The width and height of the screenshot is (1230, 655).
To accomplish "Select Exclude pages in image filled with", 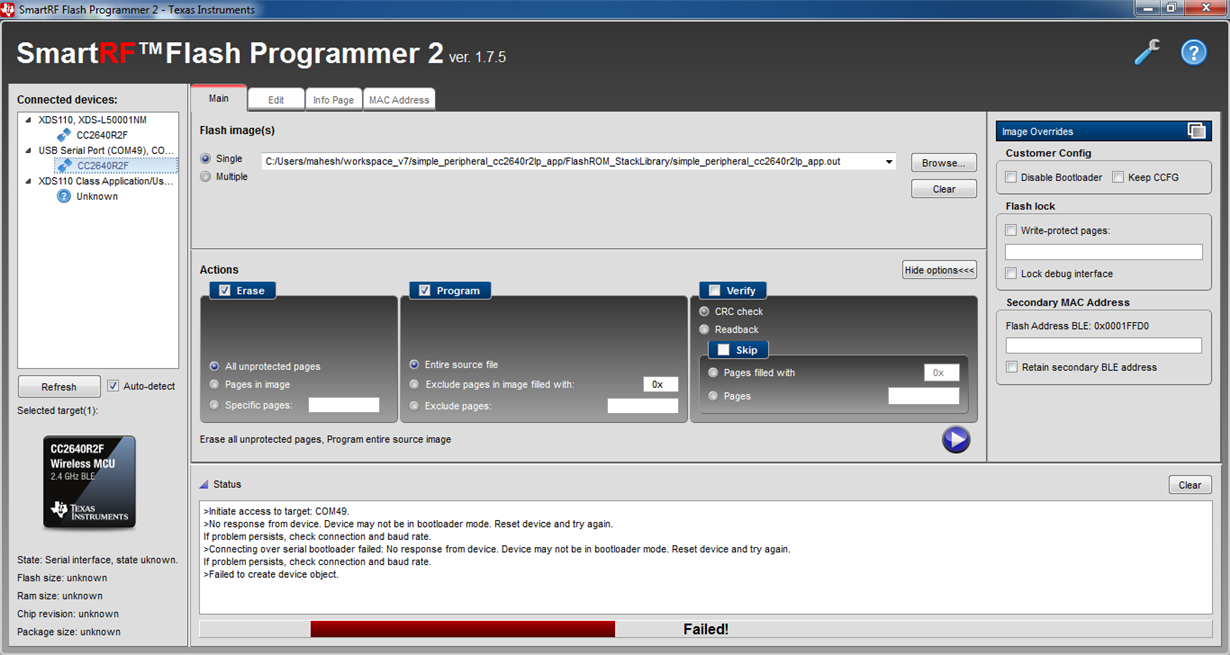I will 415,384.
